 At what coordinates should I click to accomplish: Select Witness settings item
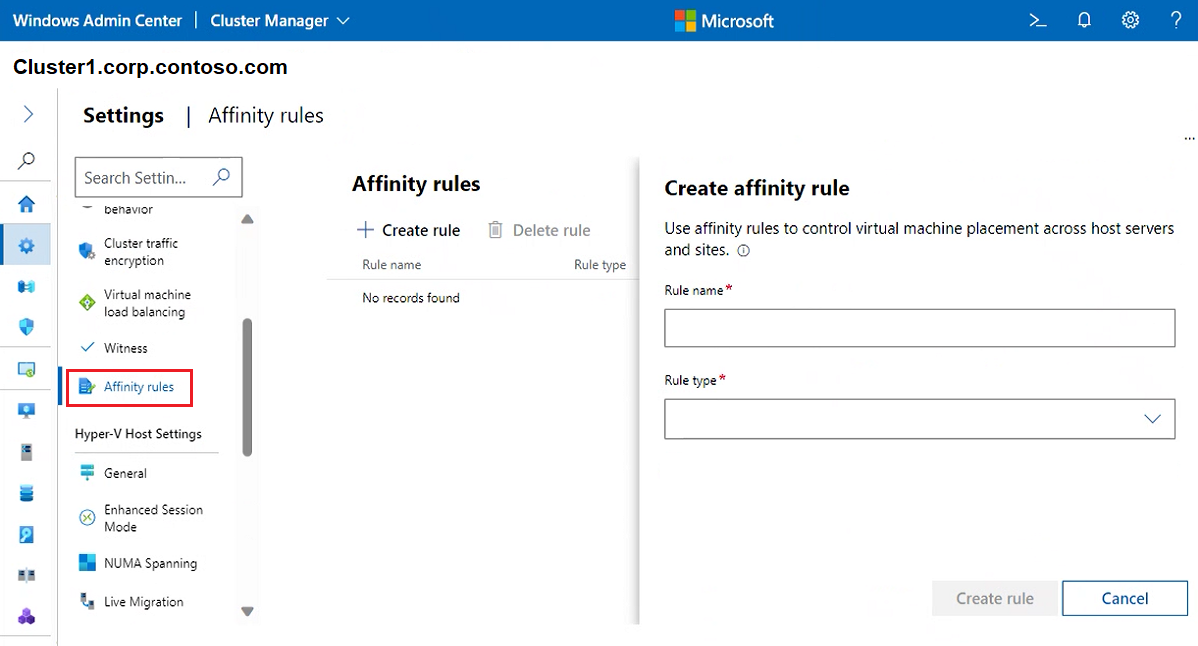click(125, 348)
